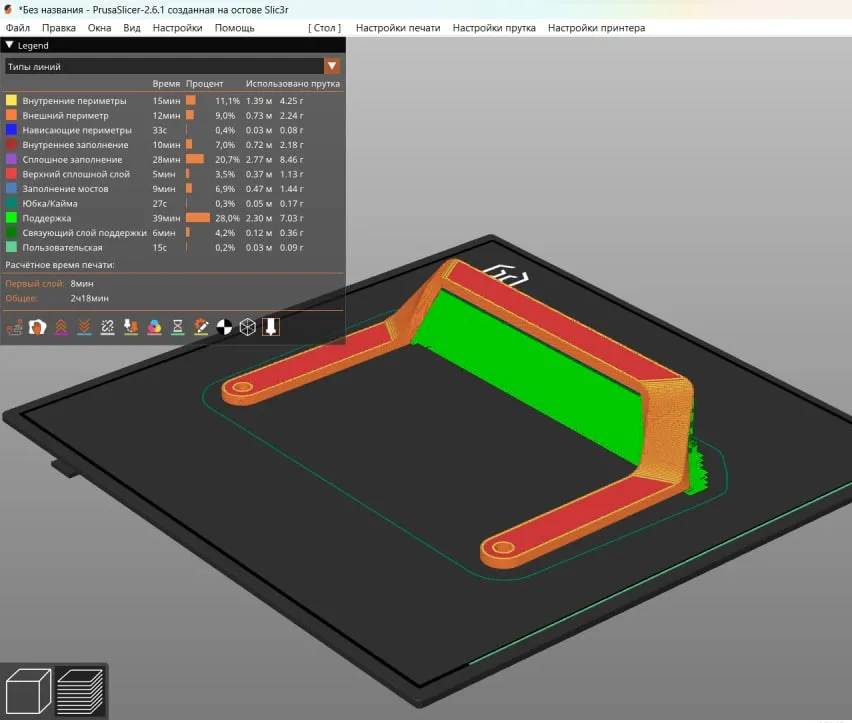
Task: Toggle deretractions visibility icon
Action: [84, 327]
